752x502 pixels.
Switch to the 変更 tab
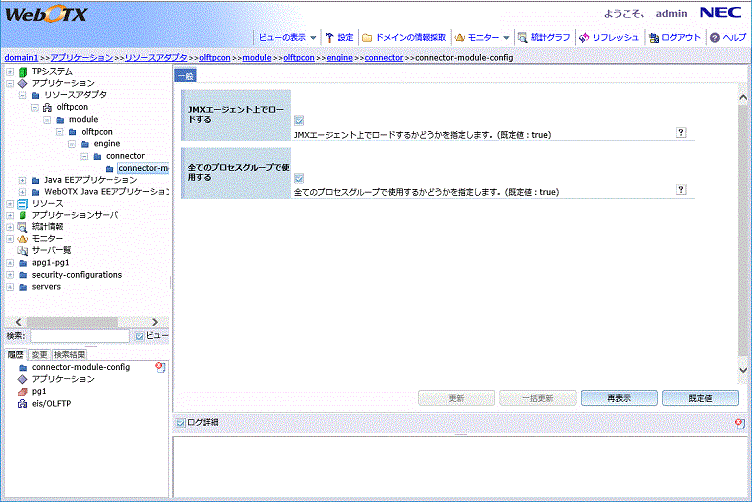click(x=39, y=354)
